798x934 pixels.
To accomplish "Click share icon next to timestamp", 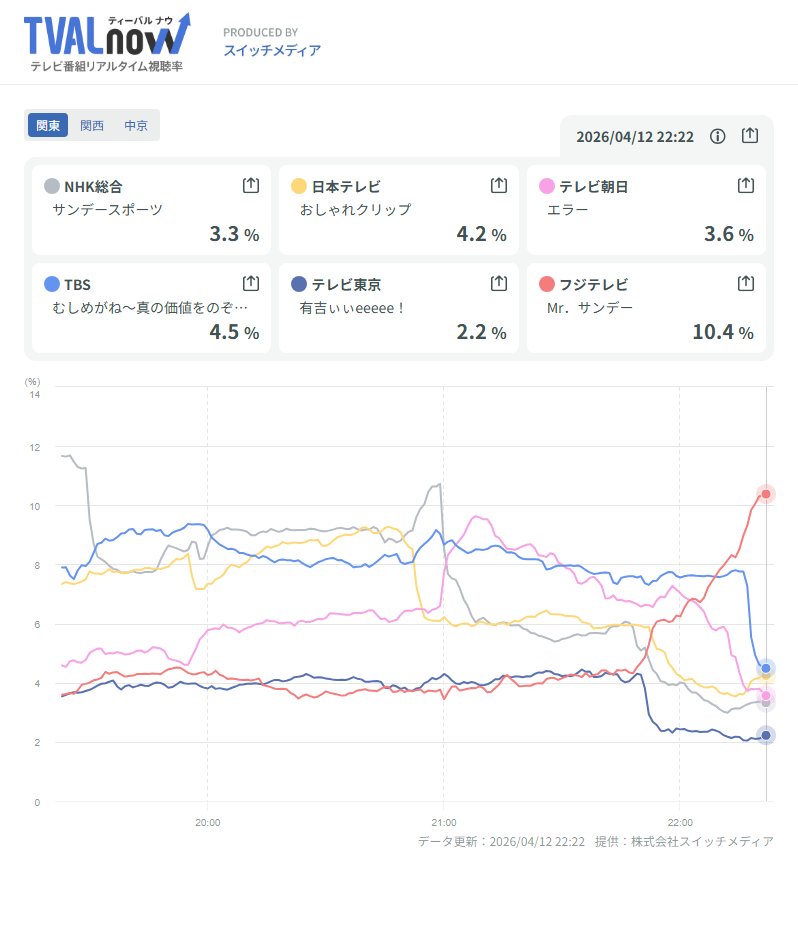I will point(750,136).
